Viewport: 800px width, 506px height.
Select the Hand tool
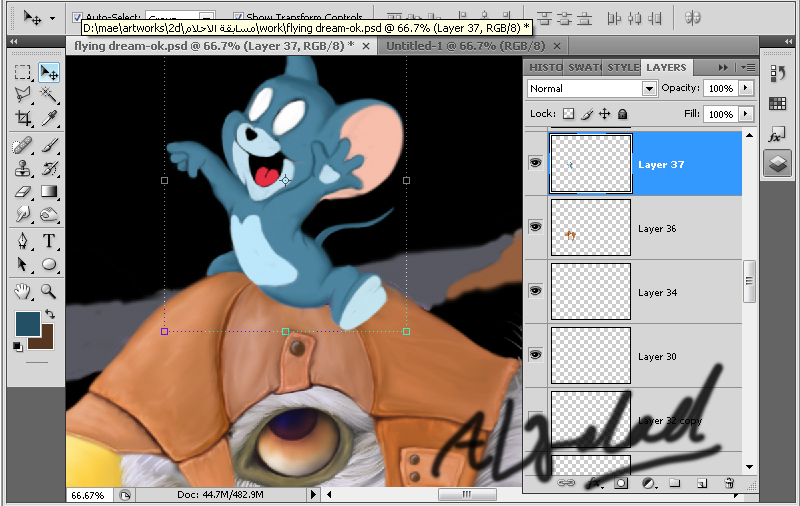click(22, 291)
